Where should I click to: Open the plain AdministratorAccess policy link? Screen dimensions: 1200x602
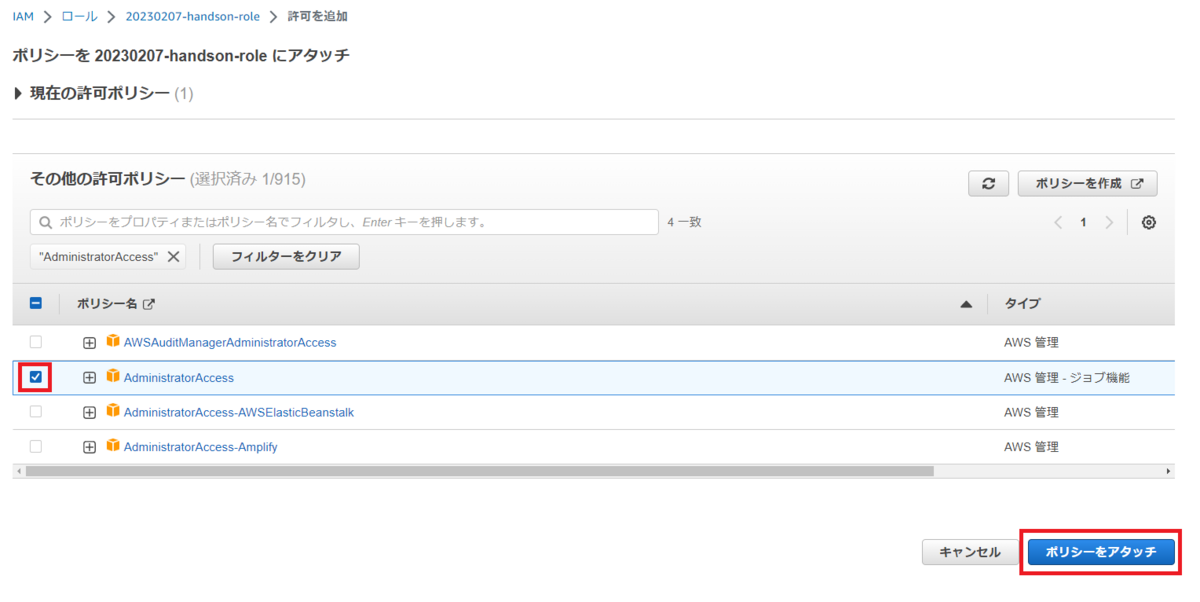(x=179, y=377)
